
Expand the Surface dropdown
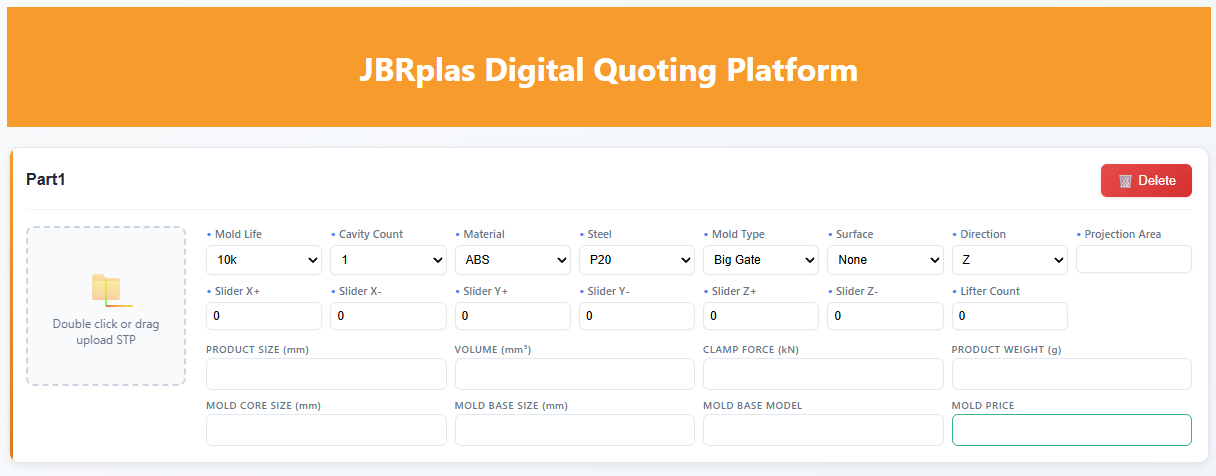(x=885, y=260)
